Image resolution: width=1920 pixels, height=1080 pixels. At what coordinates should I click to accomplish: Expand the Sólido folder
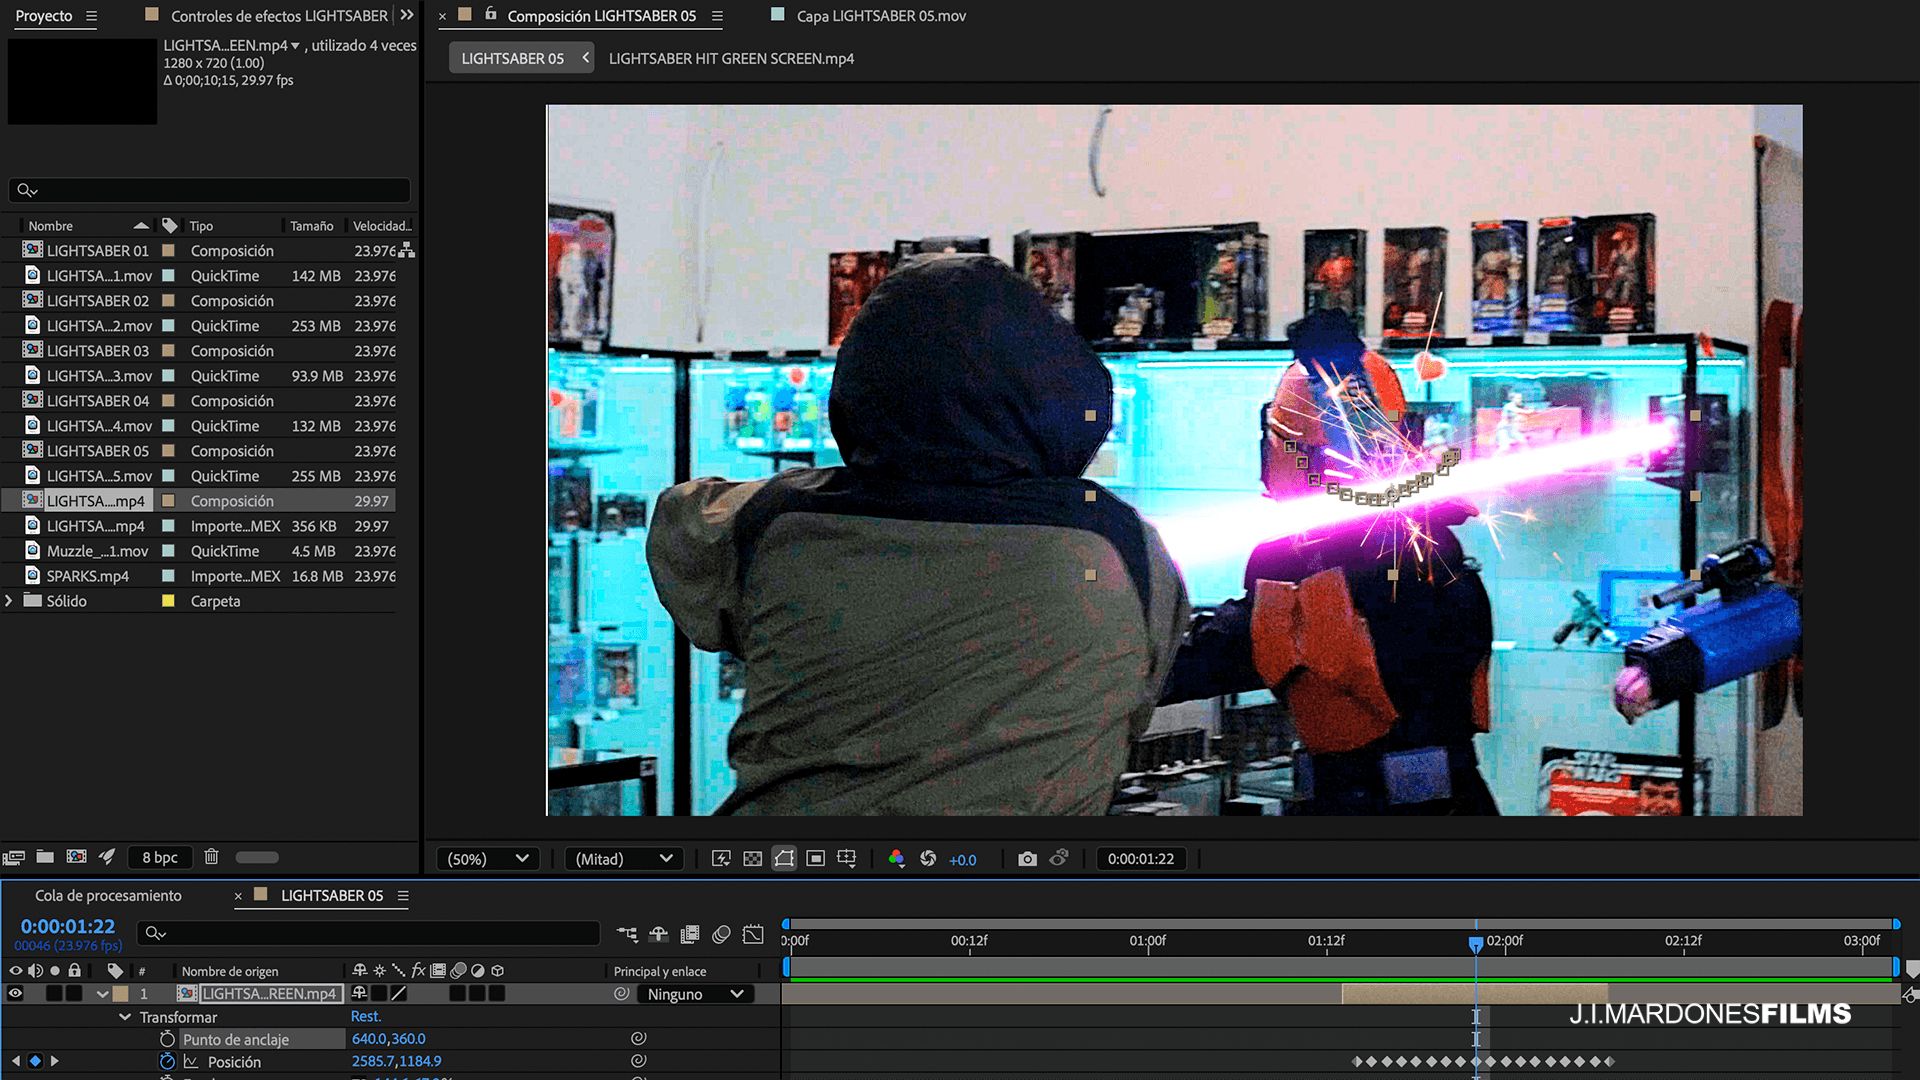9,601
